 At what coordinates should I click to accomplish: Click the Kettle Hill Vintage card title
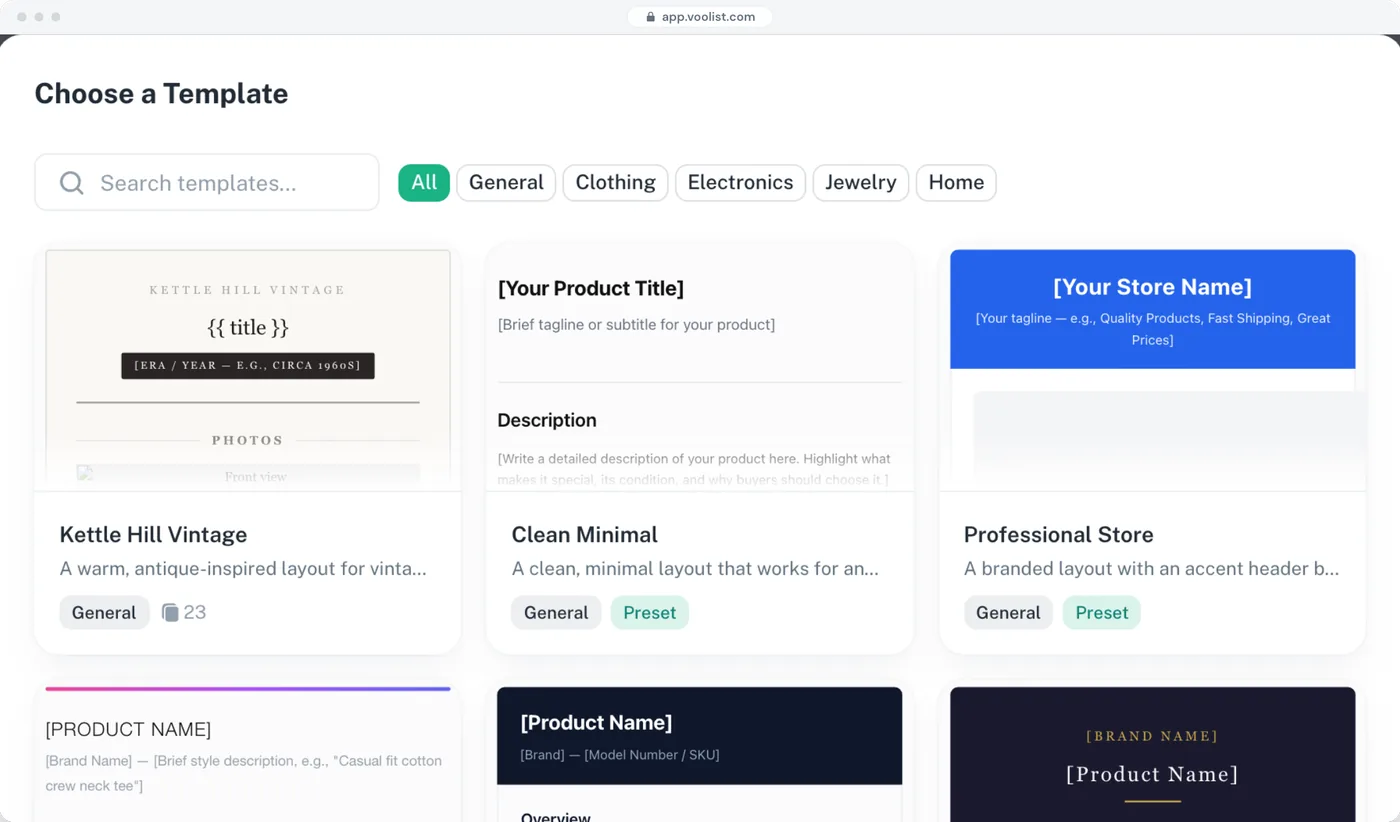[153, 534]
